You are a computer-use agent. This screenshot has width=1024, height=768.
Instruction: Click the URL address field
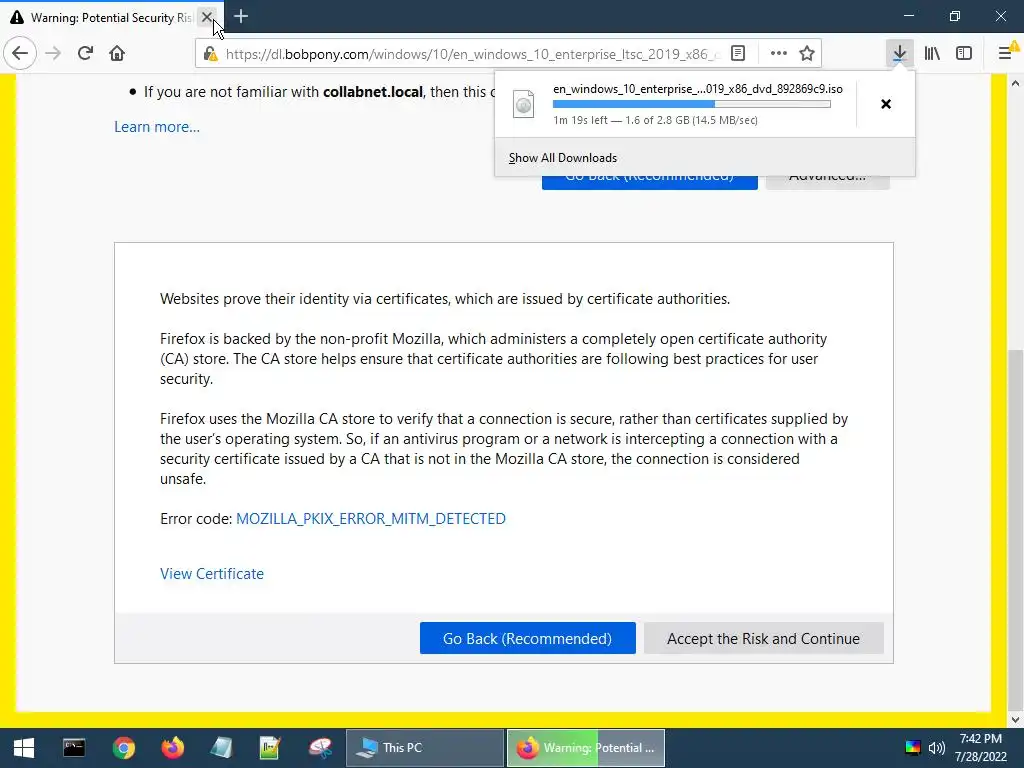click(x=472, y=54)
